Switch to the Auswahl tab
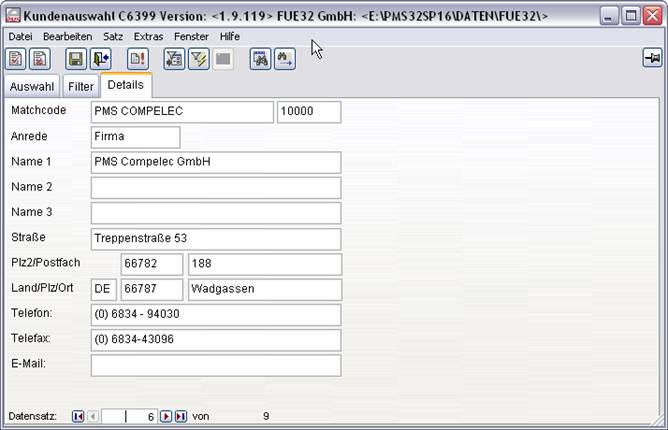This screenshot has width=668, height=430. (x=32, y=87)
